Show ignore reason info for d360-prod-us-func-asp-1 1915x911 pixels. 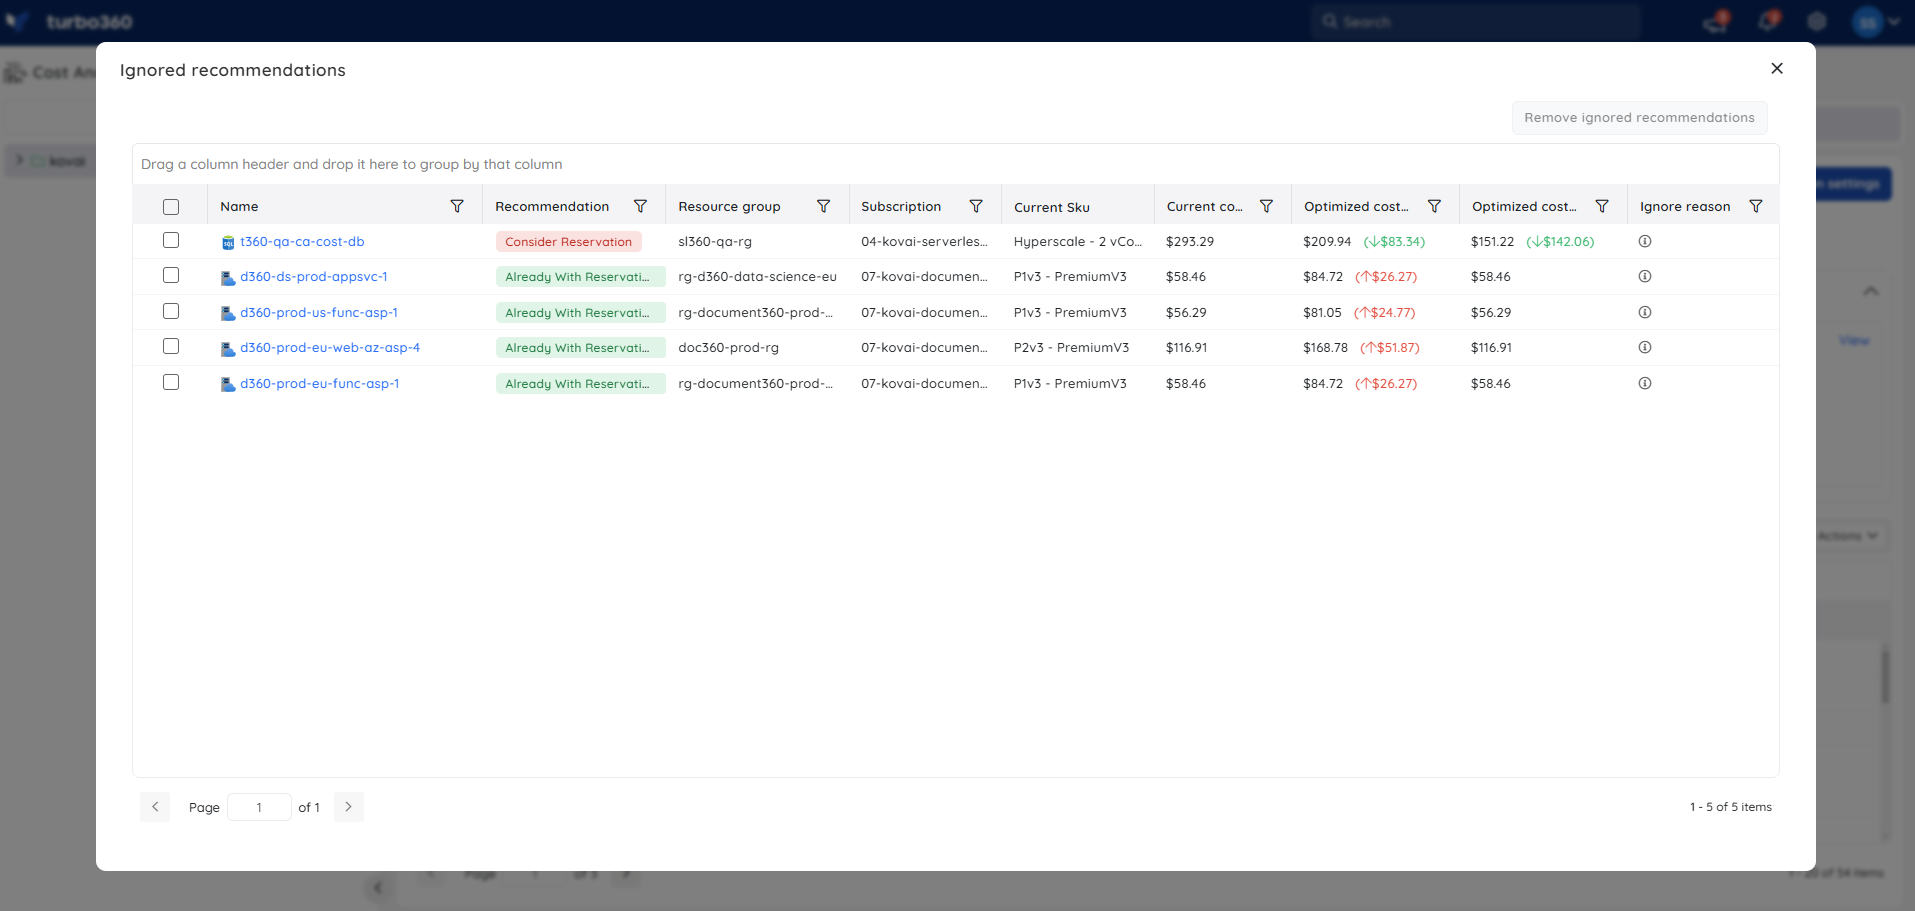(1645, 312)
